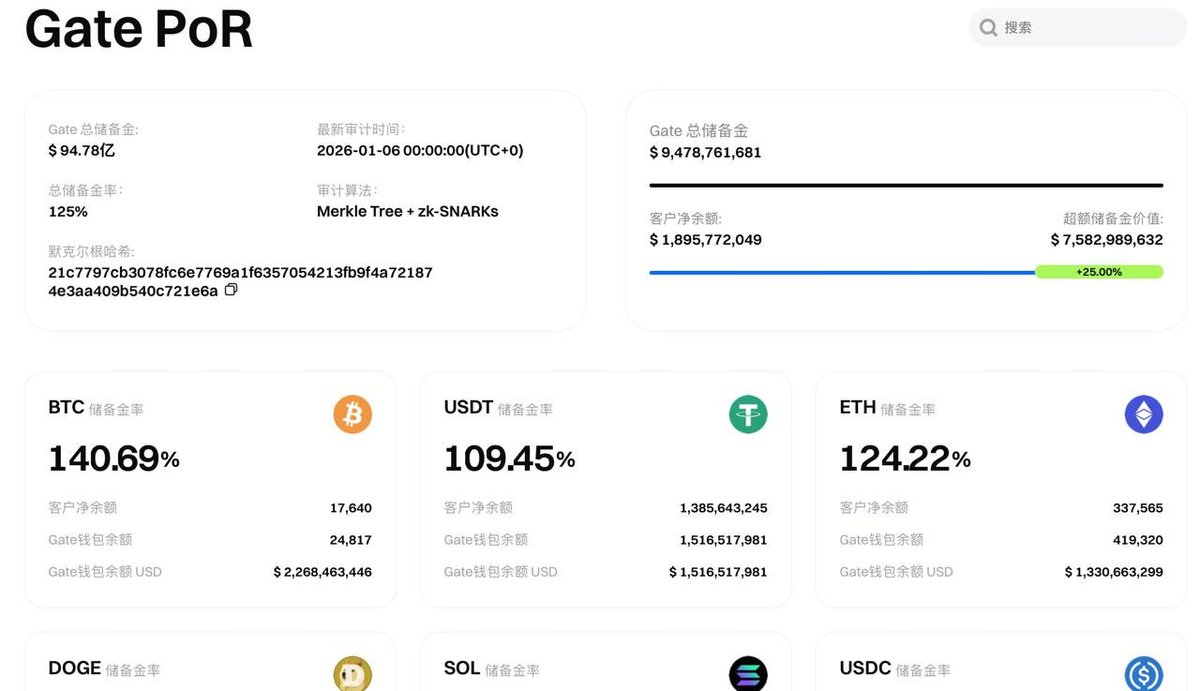Select total reserve $ 9,478,761,681

(705, 153)
